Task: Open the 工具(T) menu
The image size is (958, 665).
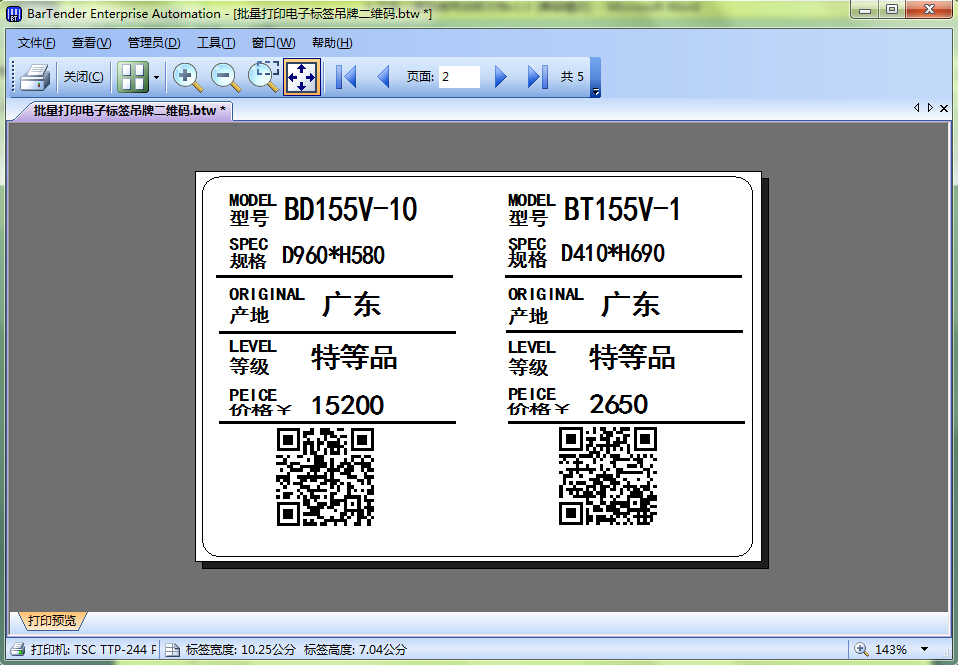Action: [x=216, y=43]
